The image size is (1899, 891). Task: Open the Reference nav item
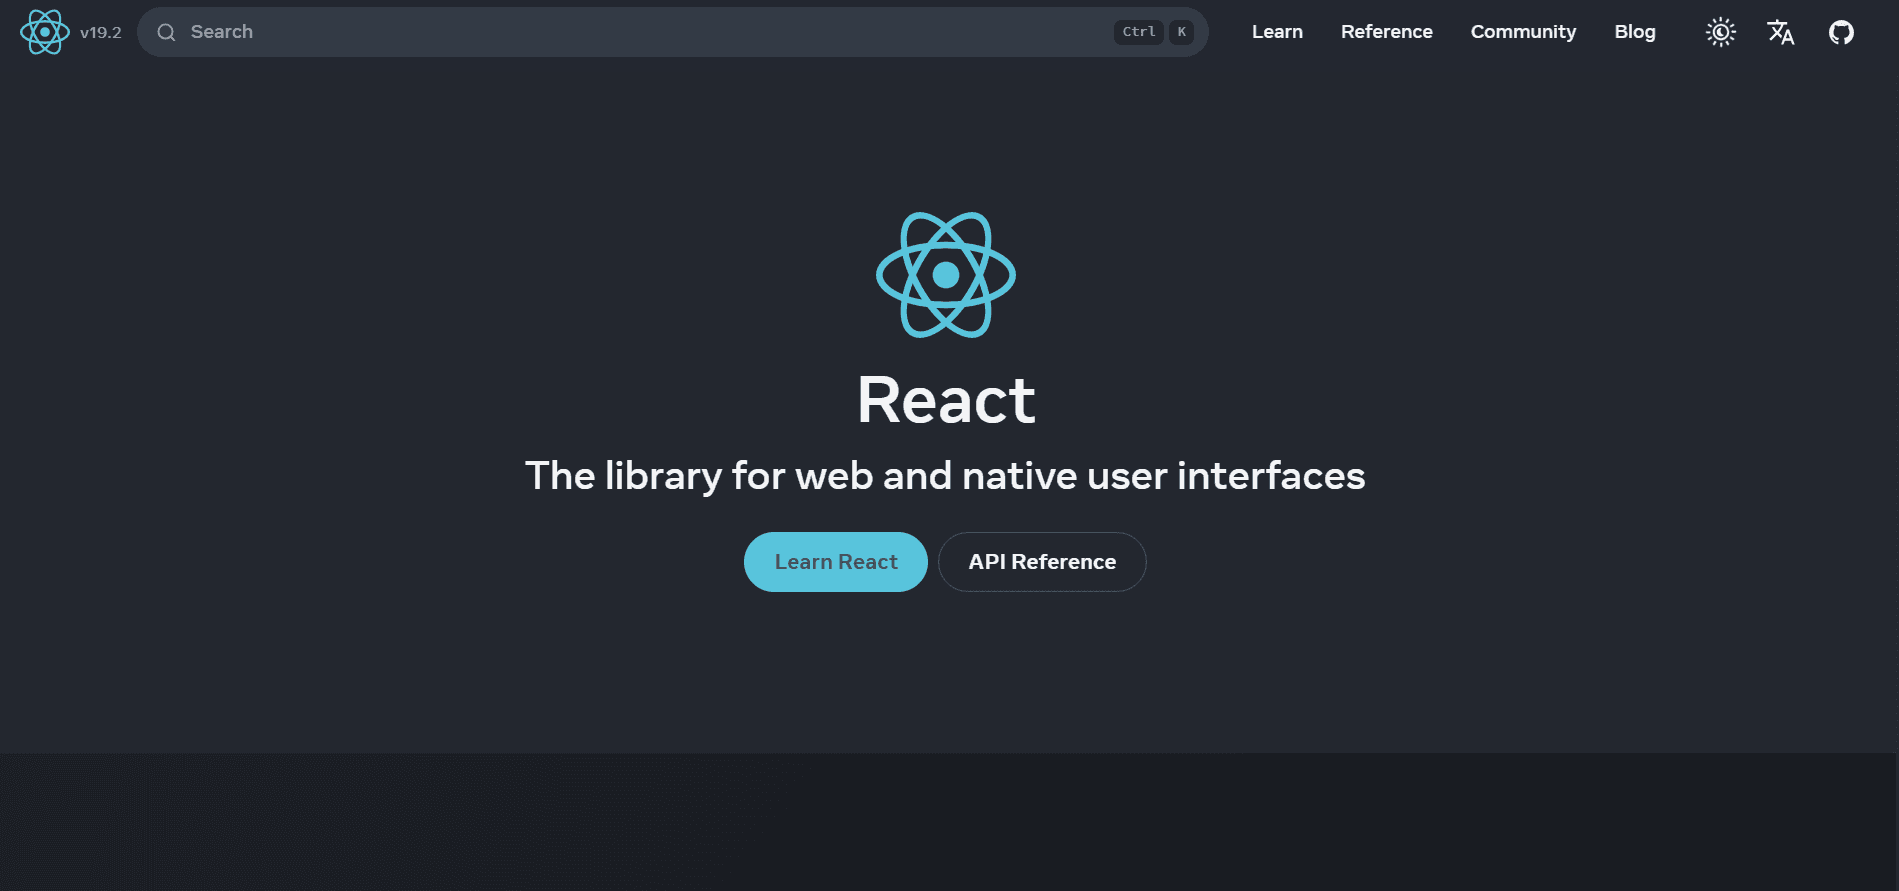(1386, 32)
